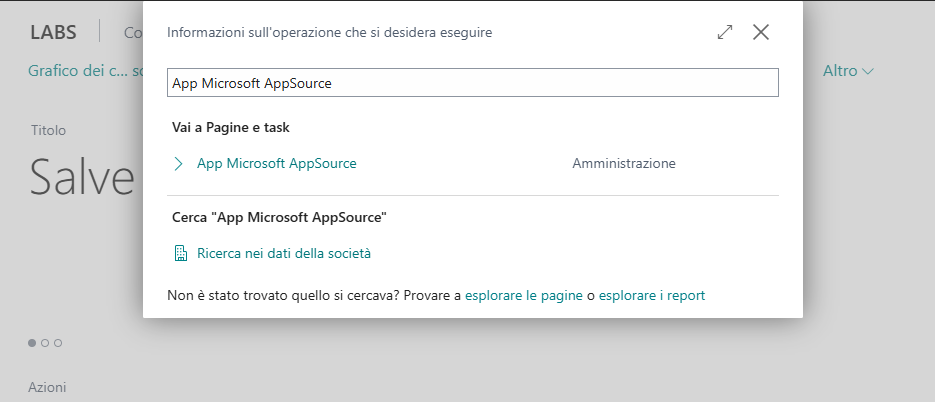Click the Azioni section heading
Image resolution: width=935 pixels, height=402 pixels.
click(x=46, y=386)
